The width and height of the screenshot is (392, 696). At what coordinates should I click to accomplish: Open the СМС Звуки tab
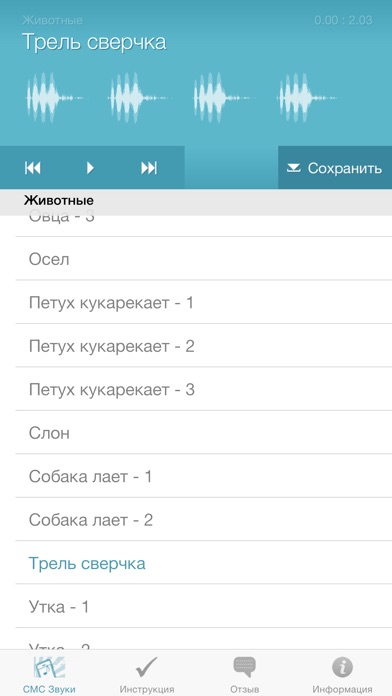pyautogui.click(x=49, y=674)
